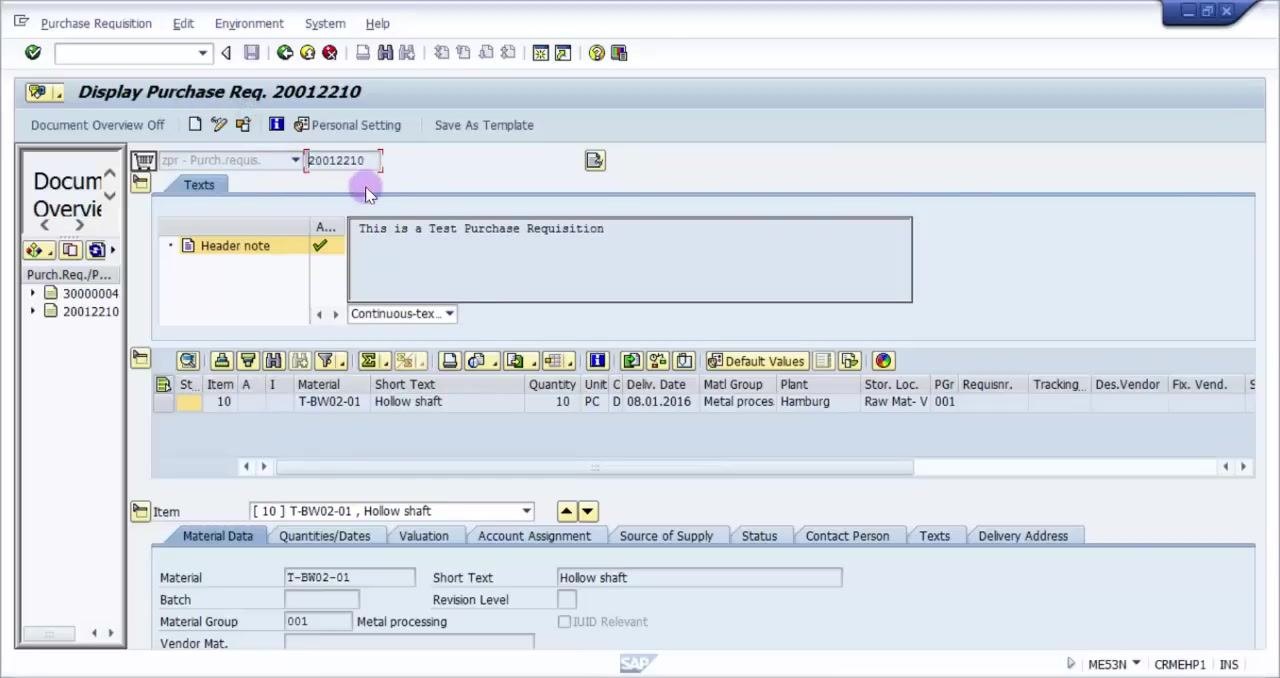Screen dimensions: 1280x678
Task: Click the colorful circle icon after Default Values
Action: (883, 361)
